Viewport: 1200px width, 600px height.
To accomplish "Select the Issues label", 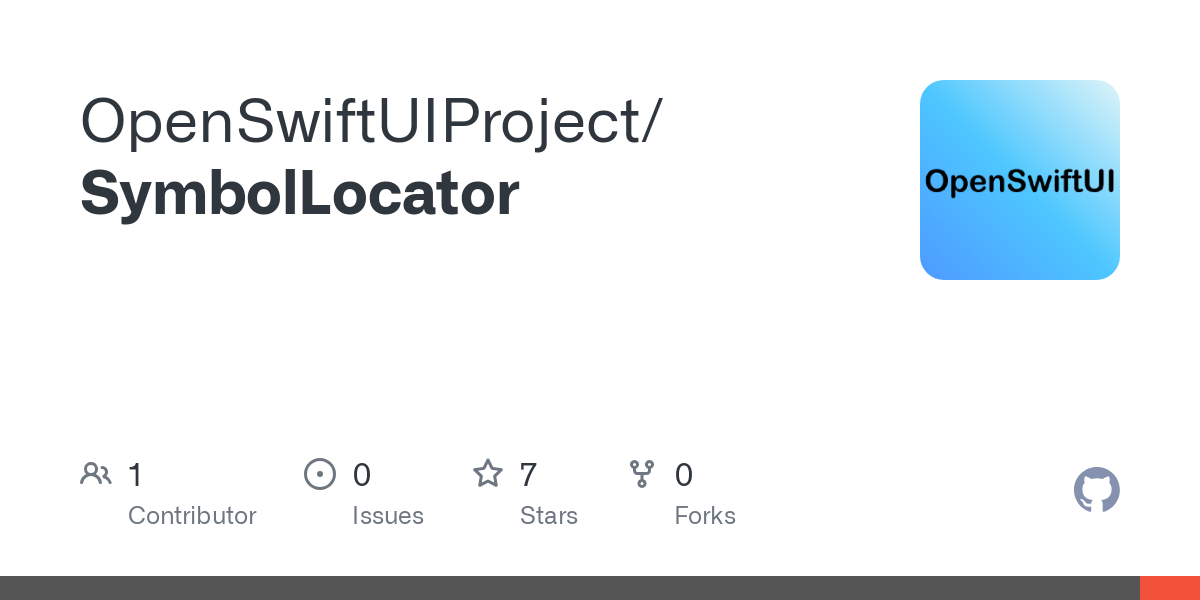I will 388,516.
